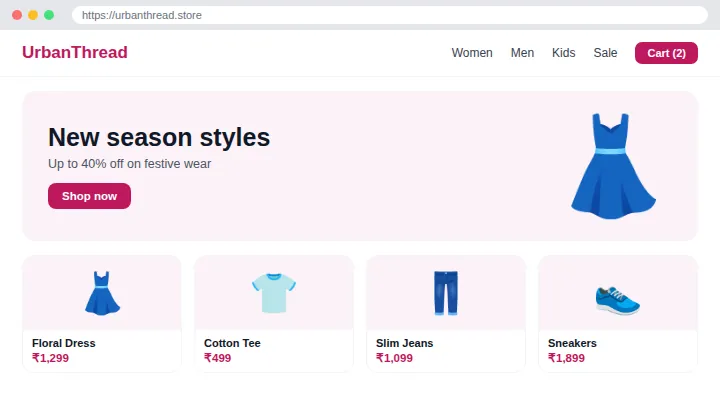Viewport: 720px width, 410px height.
Task: Click the Floral Dress title
Action: pos(64,343)
